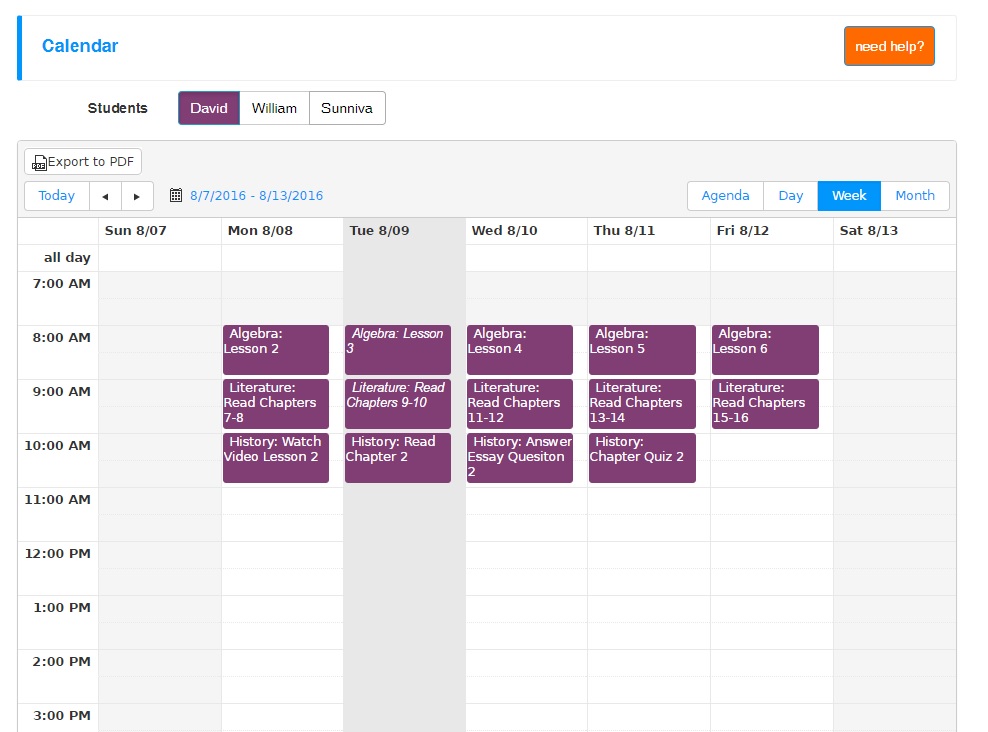Open the 8/7/2016 - 8/13/2016 date range
Image resolution: width=988 pixels, height=732 pixels.
(256, 196)
